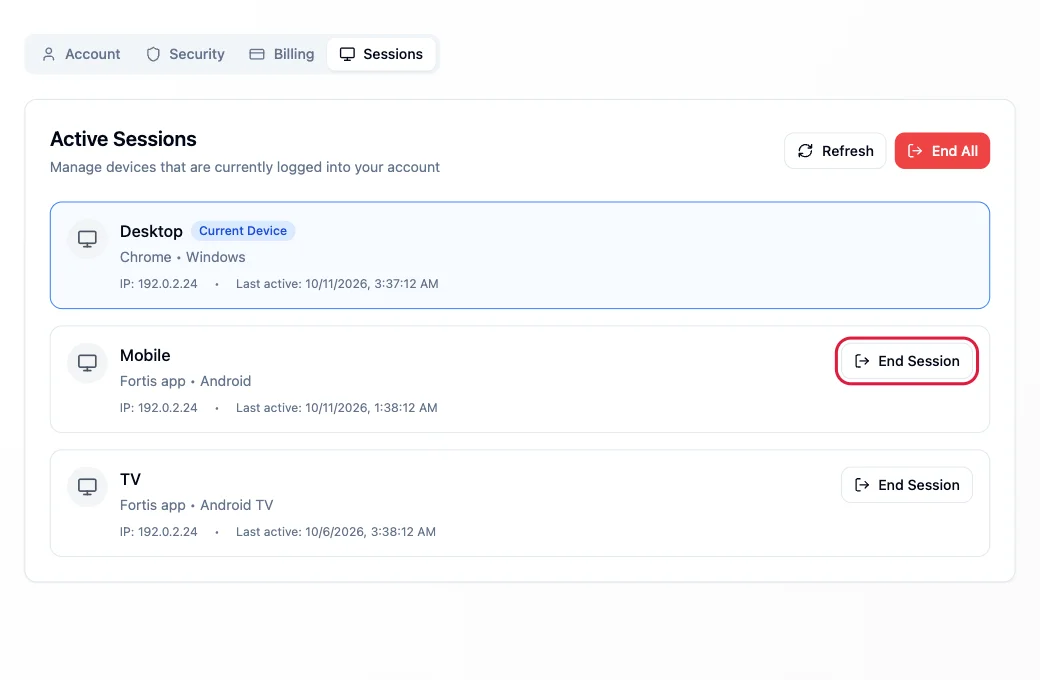The image size is (1040, 680).
Task: Select the TV device name
Action: tap(131, 480)
